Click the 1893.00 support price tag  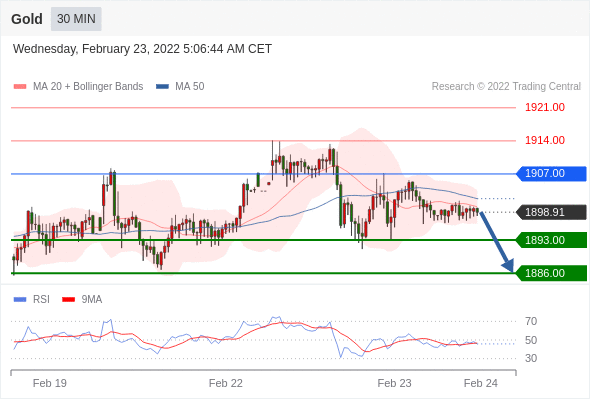[551, 240]
